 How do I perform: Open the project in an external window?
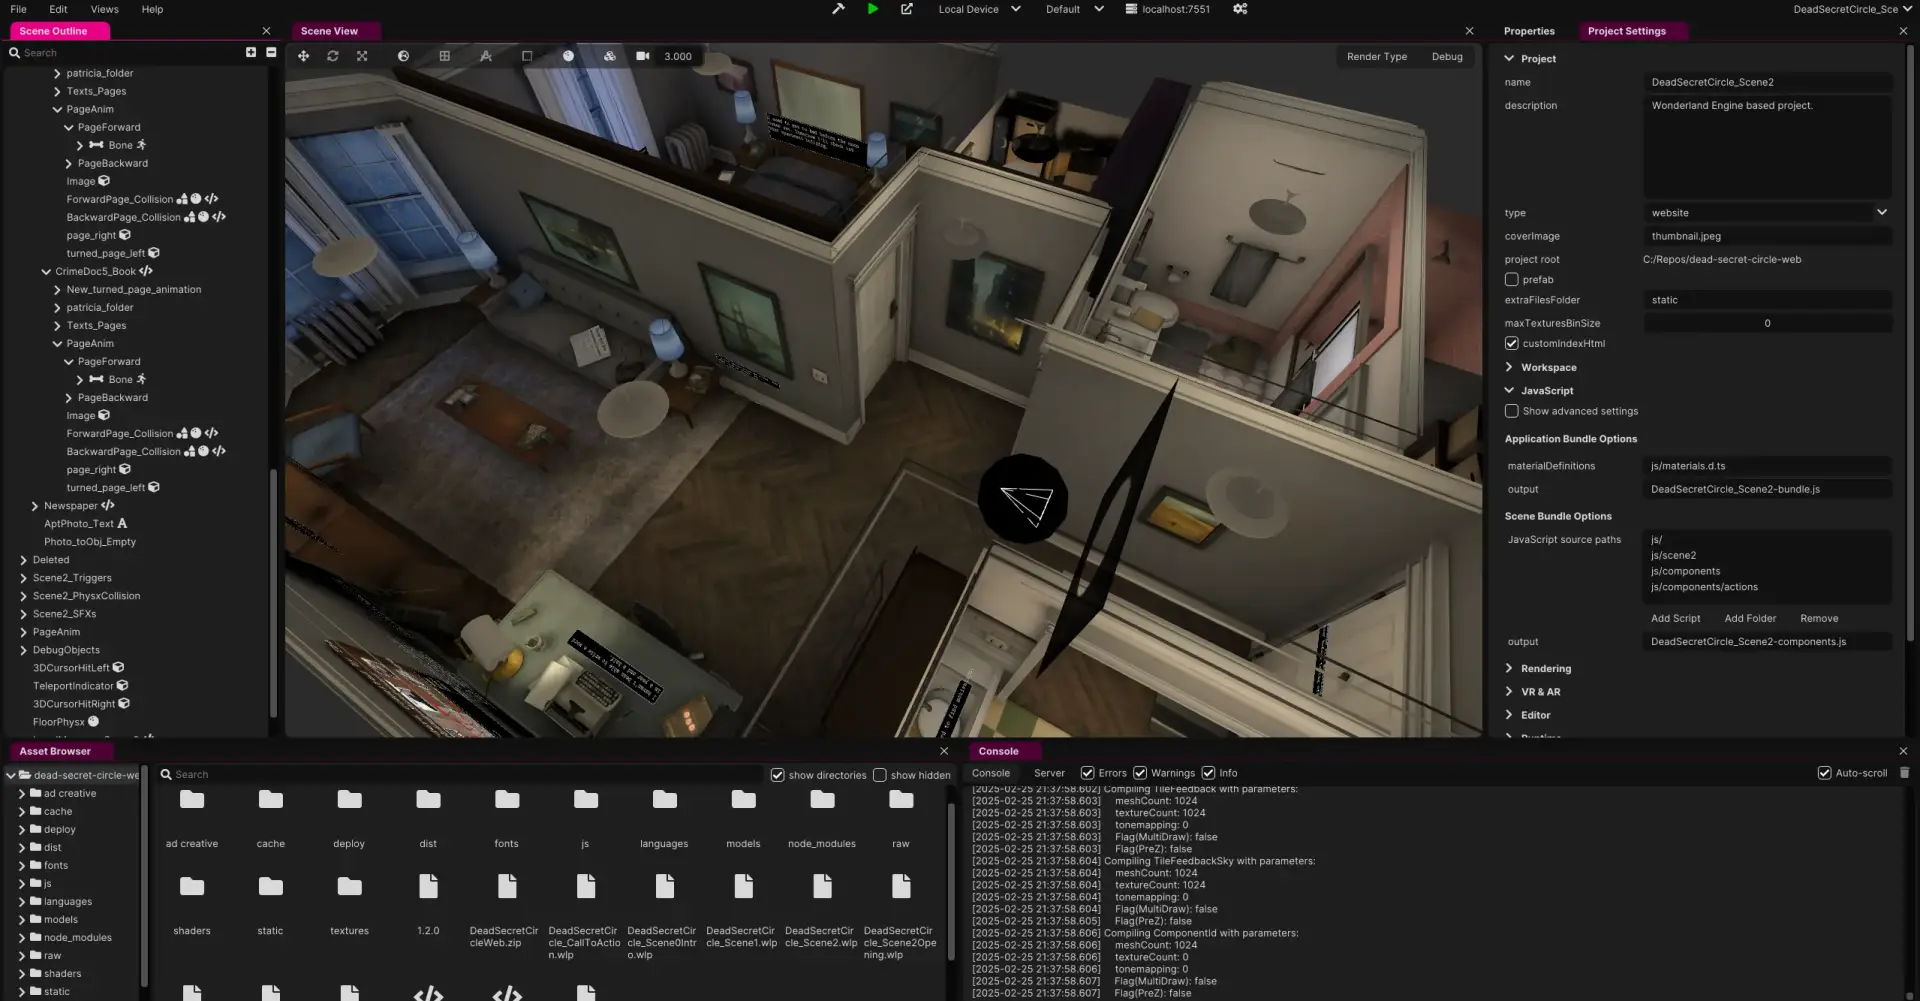906,9
